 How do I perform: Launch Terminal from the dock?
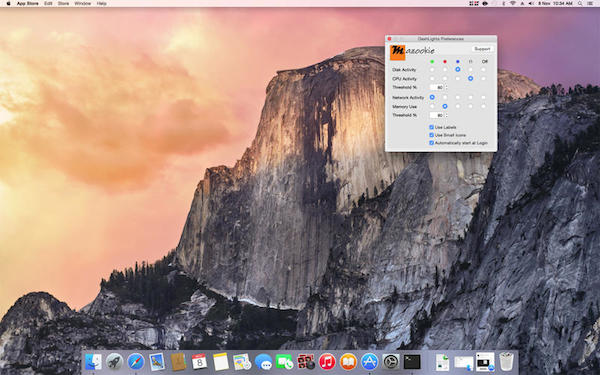pos(412,362)
